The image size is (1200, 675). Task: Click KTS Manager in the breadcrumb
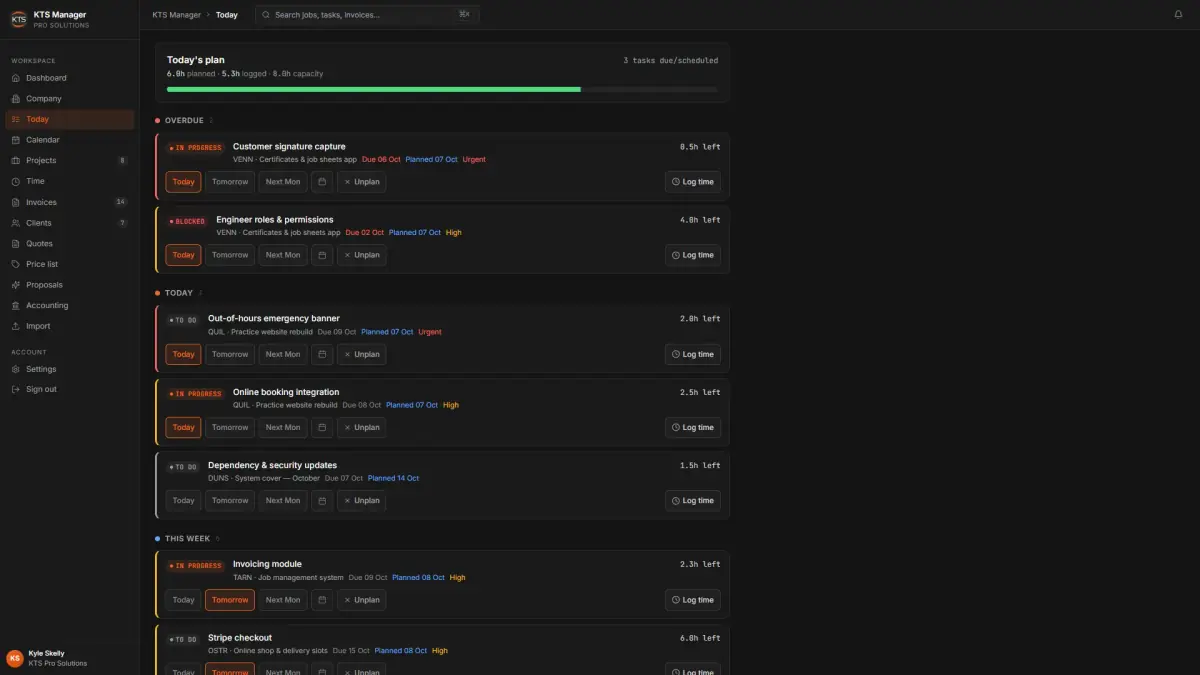coord(177,15)
